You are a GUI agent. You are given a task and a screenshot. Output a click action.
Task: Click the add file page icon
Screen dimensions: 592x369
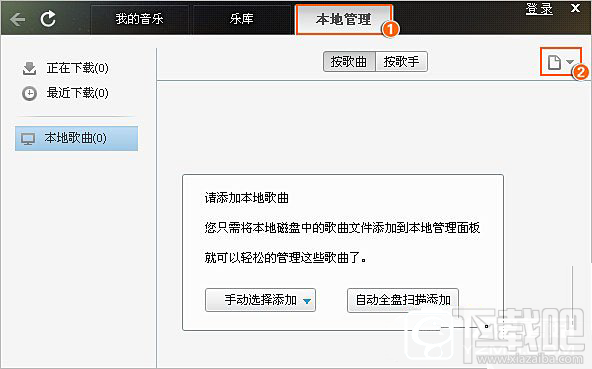[x=554, y=62]
